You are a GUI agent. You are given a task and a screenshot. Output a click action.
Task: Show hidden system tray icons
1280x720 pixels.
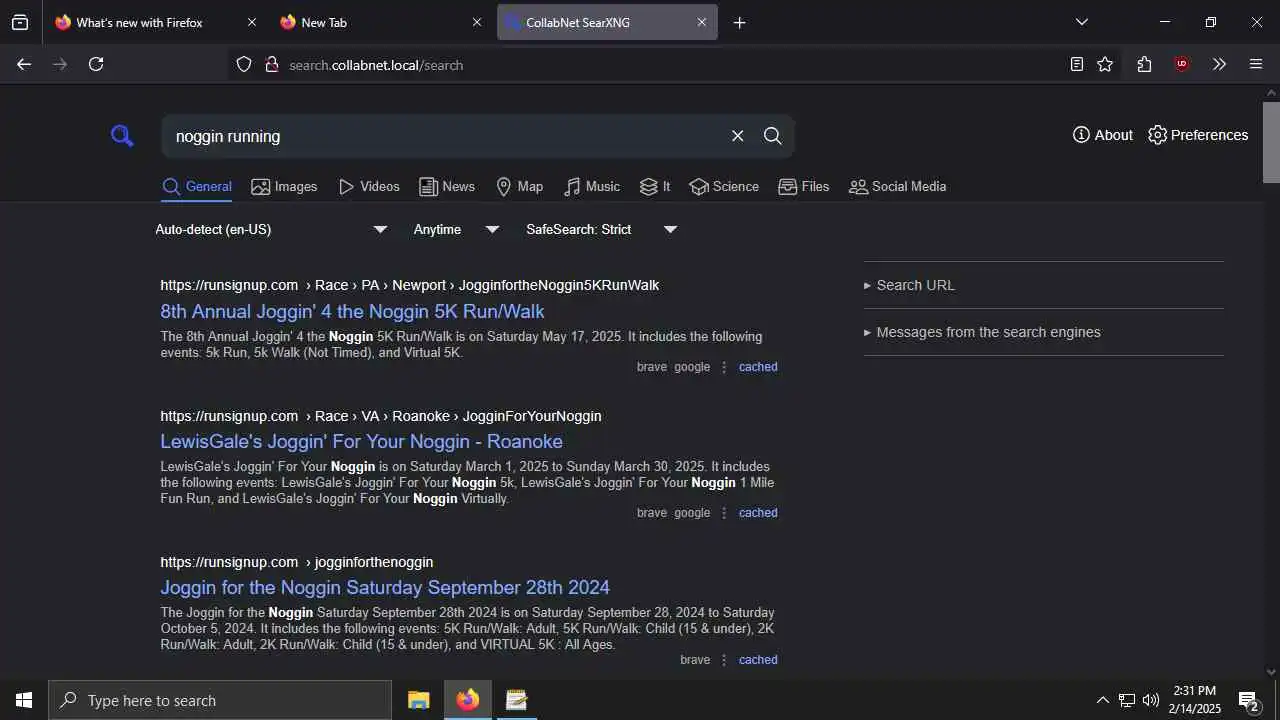point(1102,700)
